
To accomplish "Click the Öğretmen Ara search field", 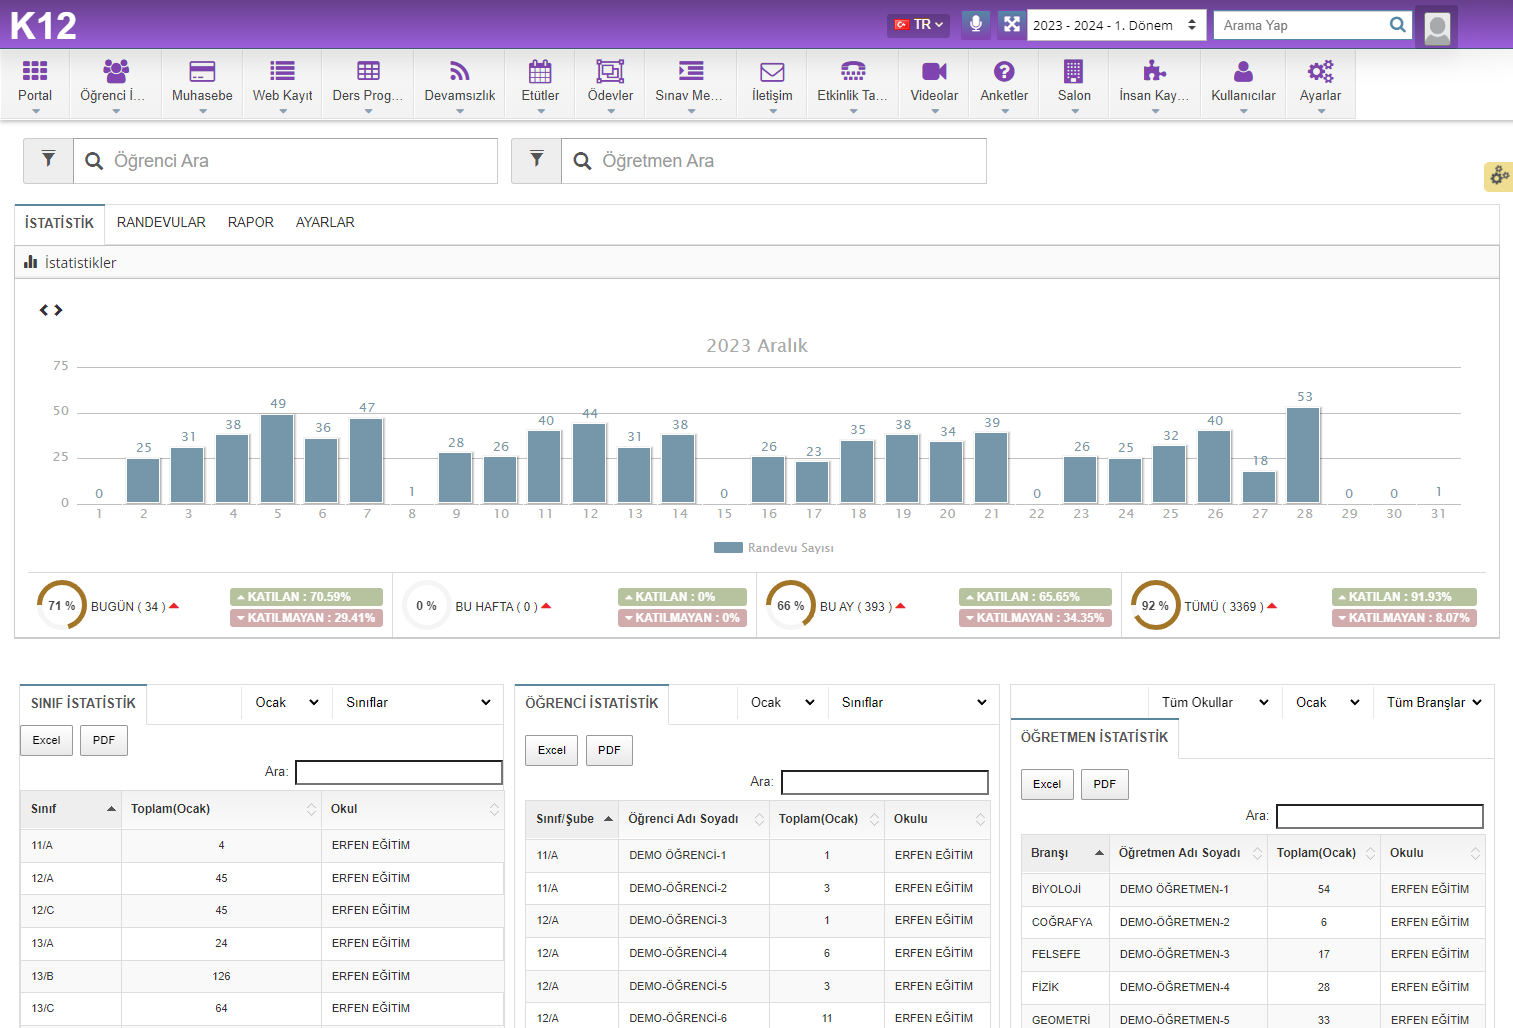I will click(773, 161).
